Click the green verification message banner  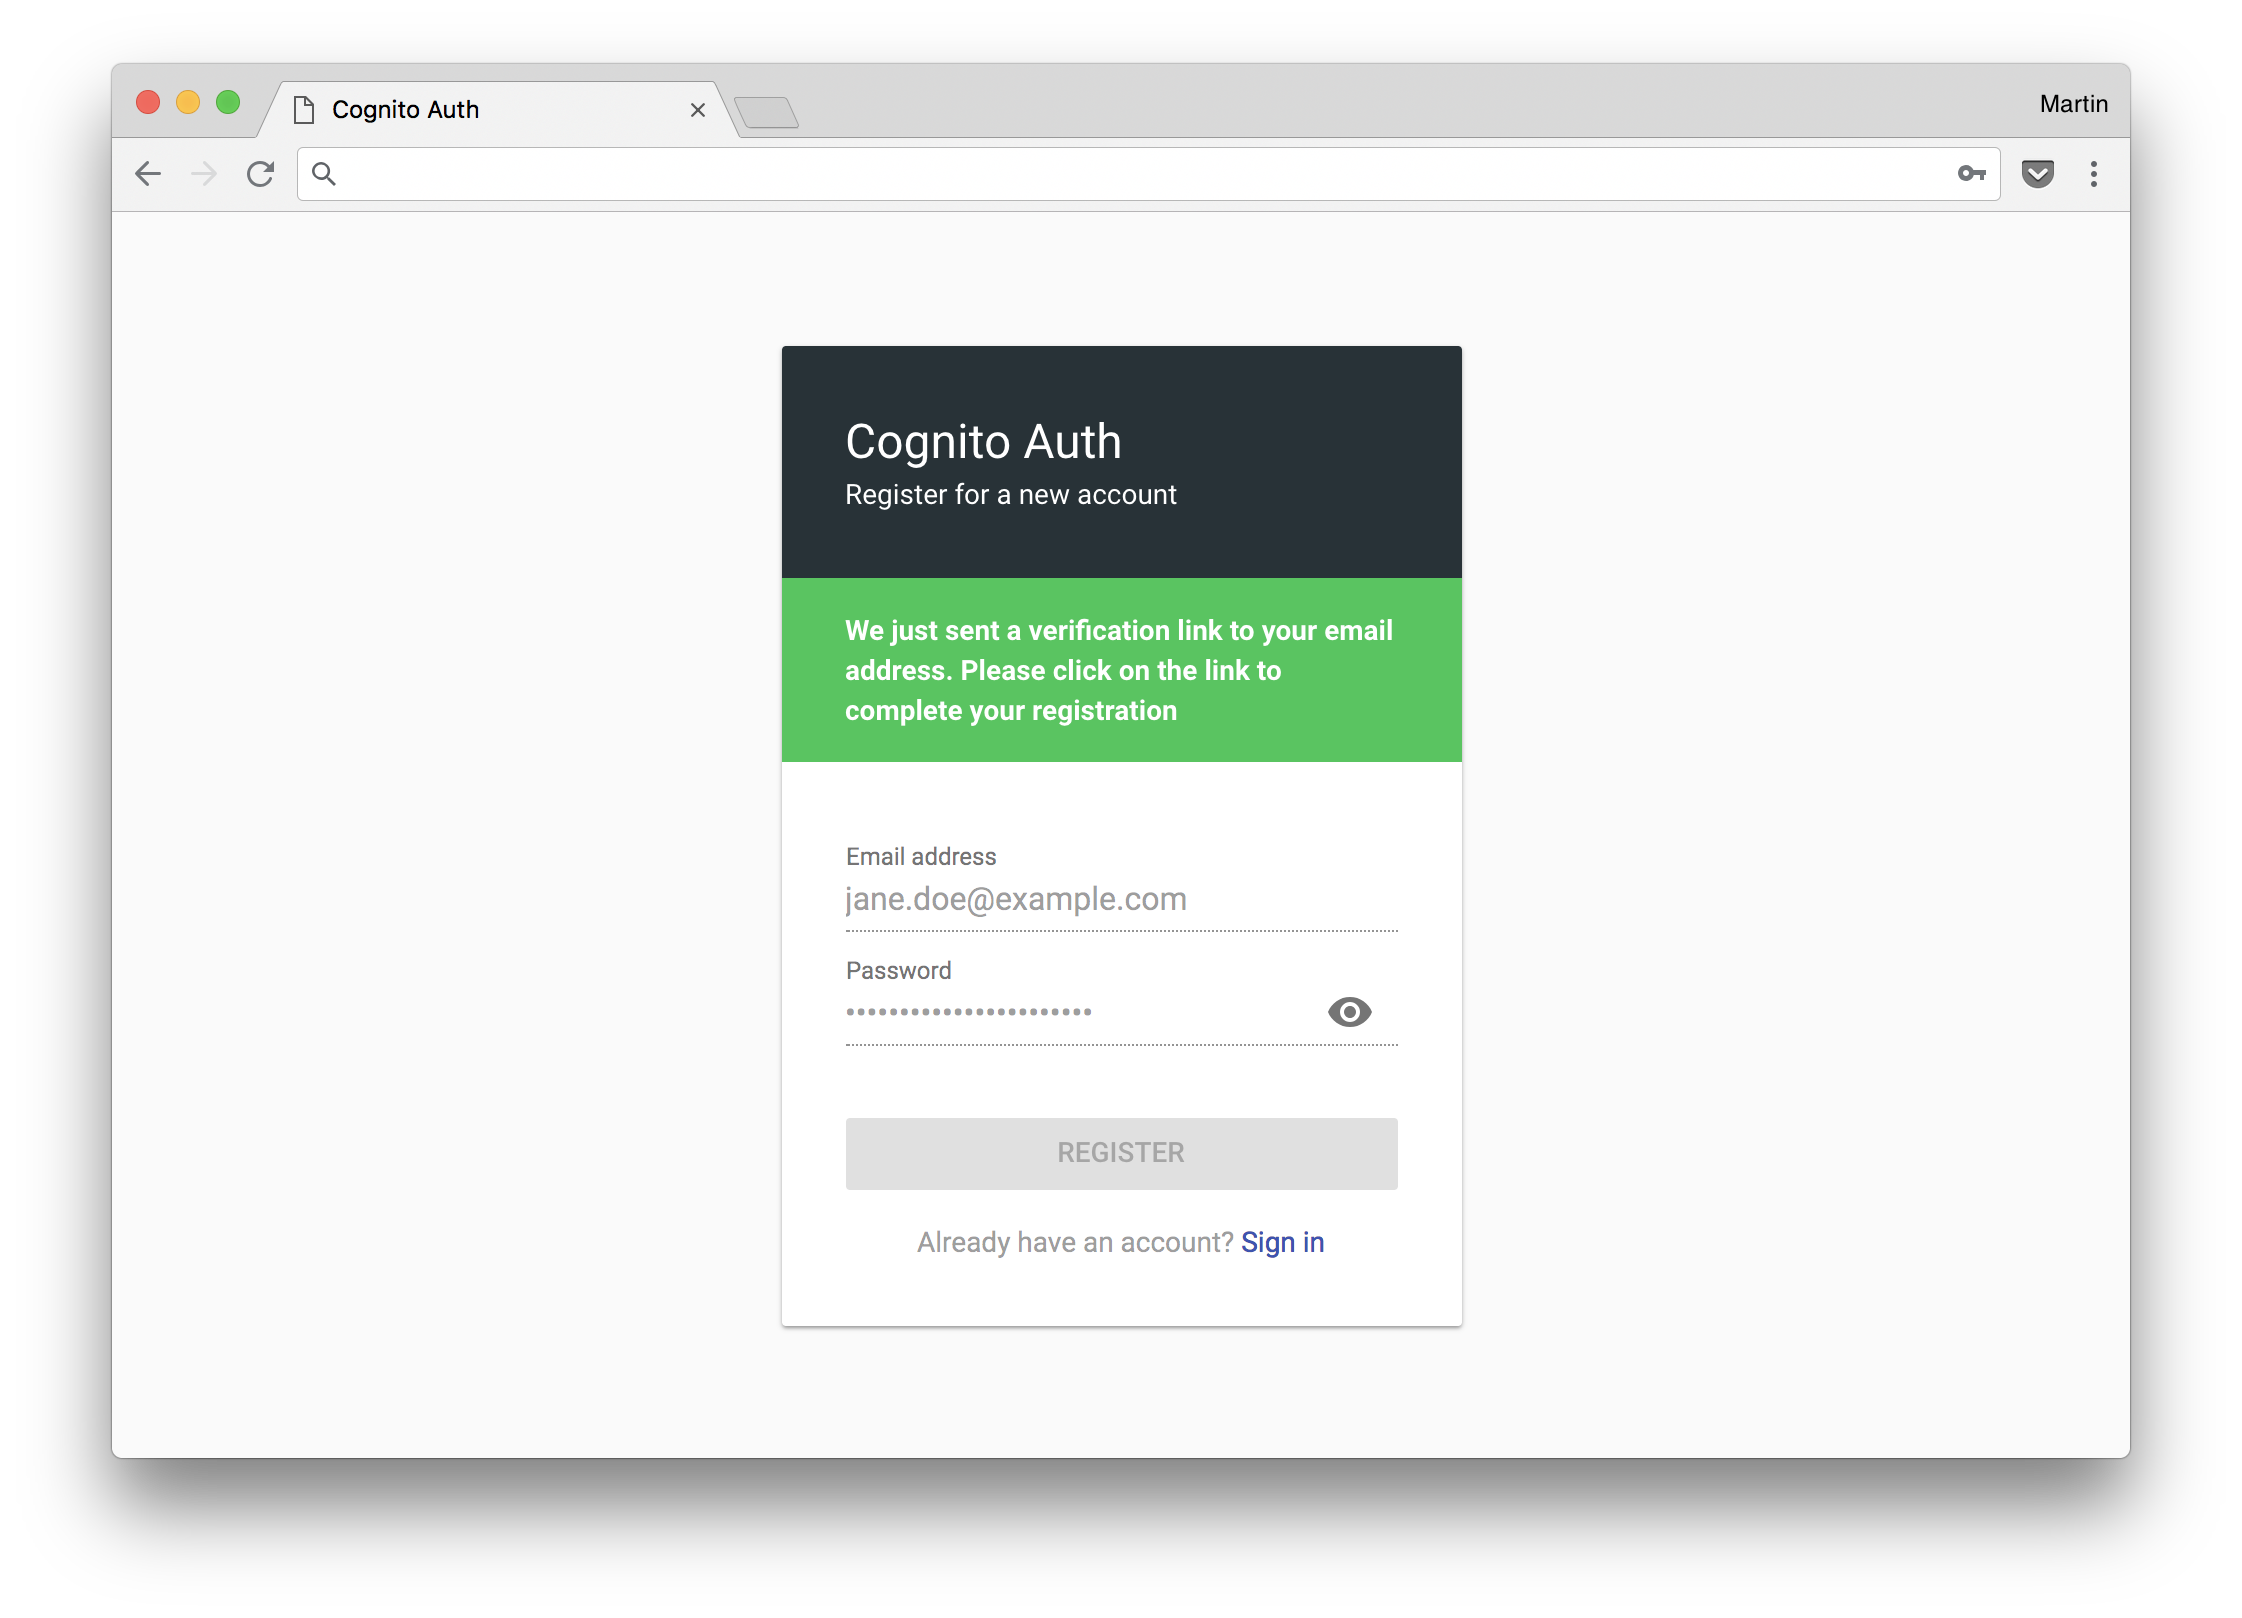[1121, 670]
